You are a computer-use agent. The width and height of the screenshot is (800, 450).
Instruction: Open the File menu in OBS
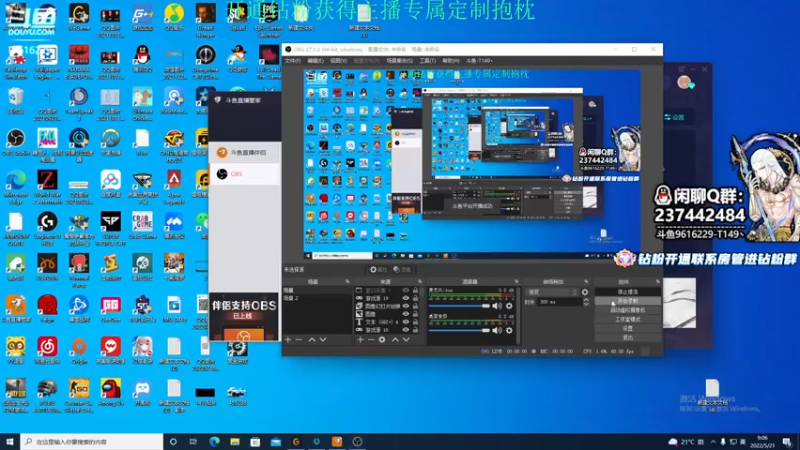coord(293,61)
